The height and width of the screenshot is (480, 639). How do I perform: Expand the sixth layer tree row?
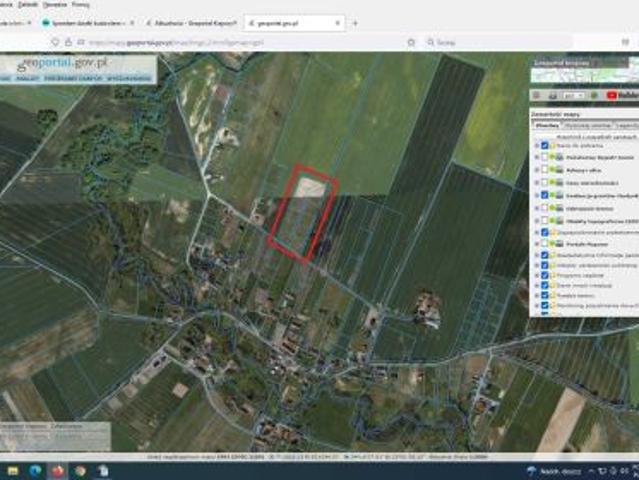click(x=537, y=208)
